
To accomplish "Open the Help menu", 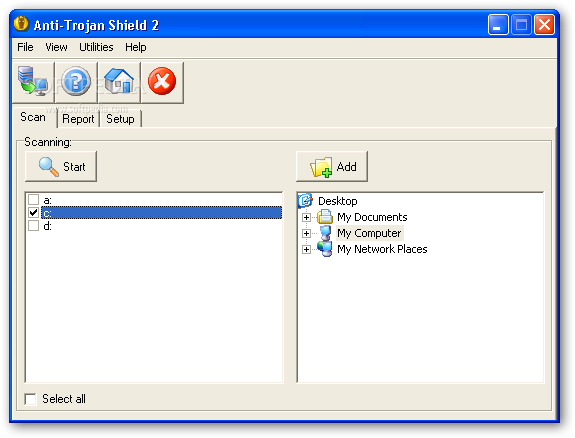I will (x=136, y=47).
